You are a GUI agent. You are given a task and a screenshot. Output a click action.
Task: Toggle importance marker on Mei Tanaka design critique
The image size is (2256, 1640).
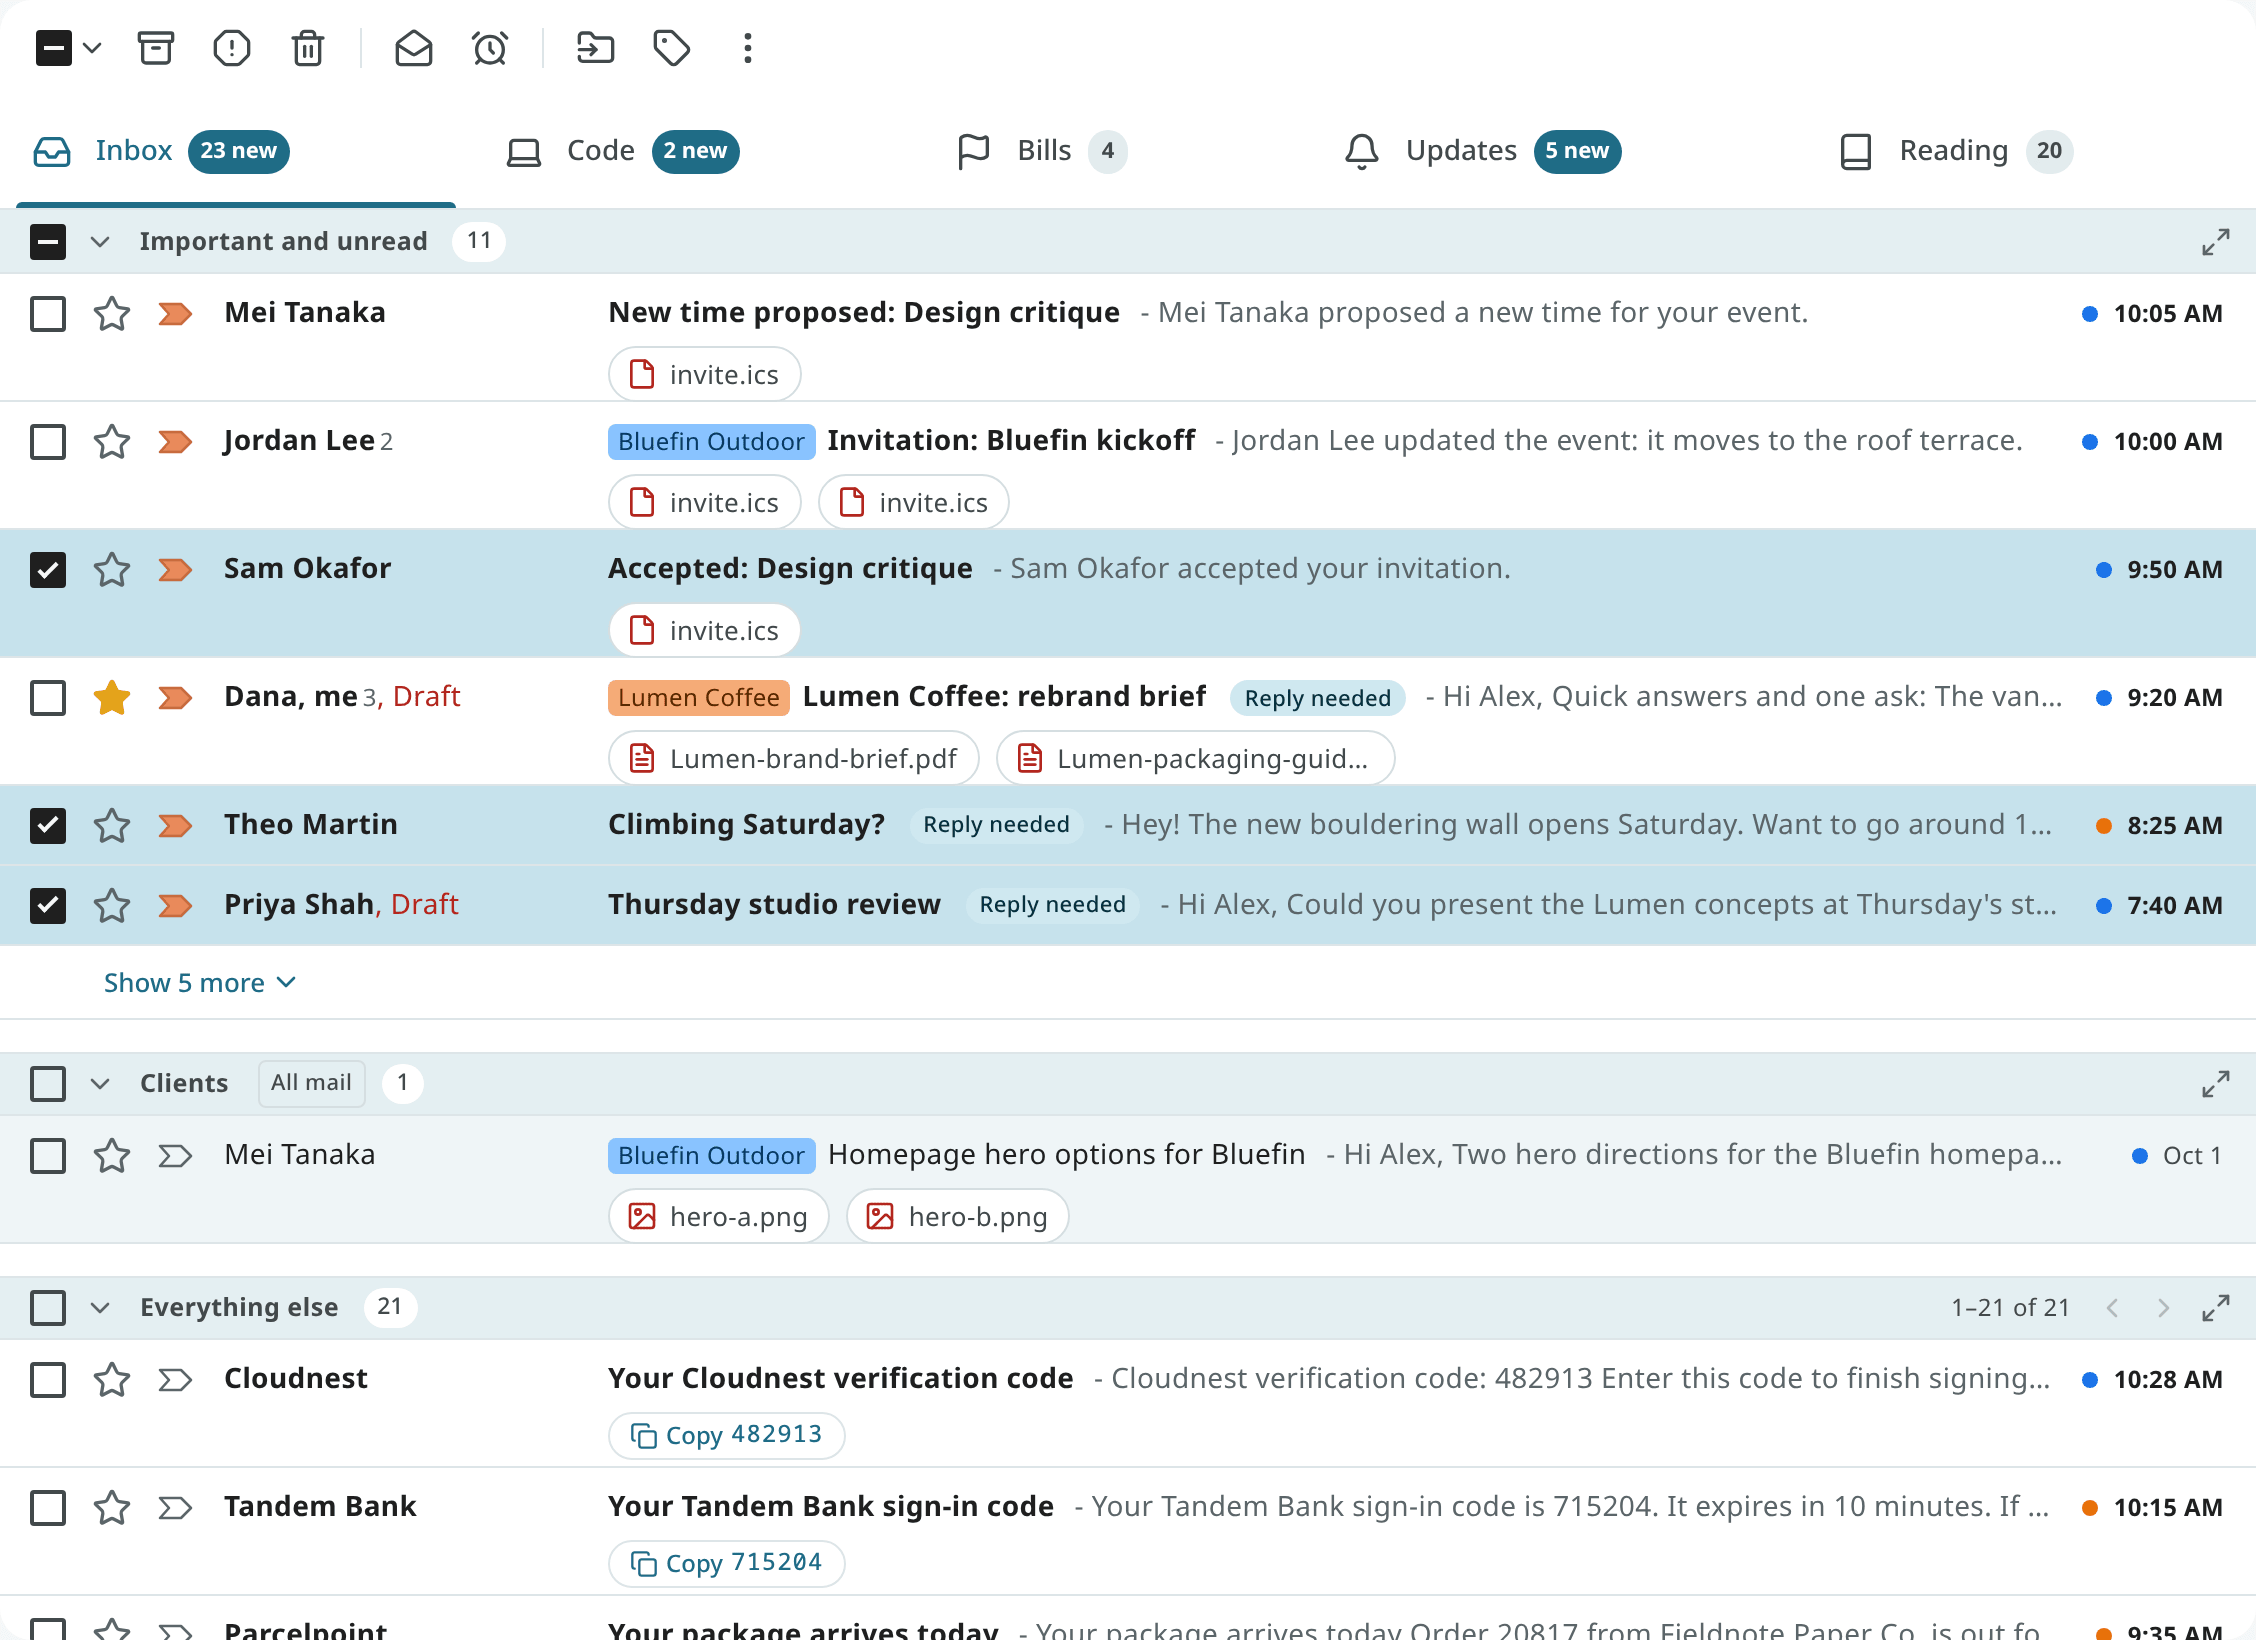pyautogui.click(x=175, y=313)
